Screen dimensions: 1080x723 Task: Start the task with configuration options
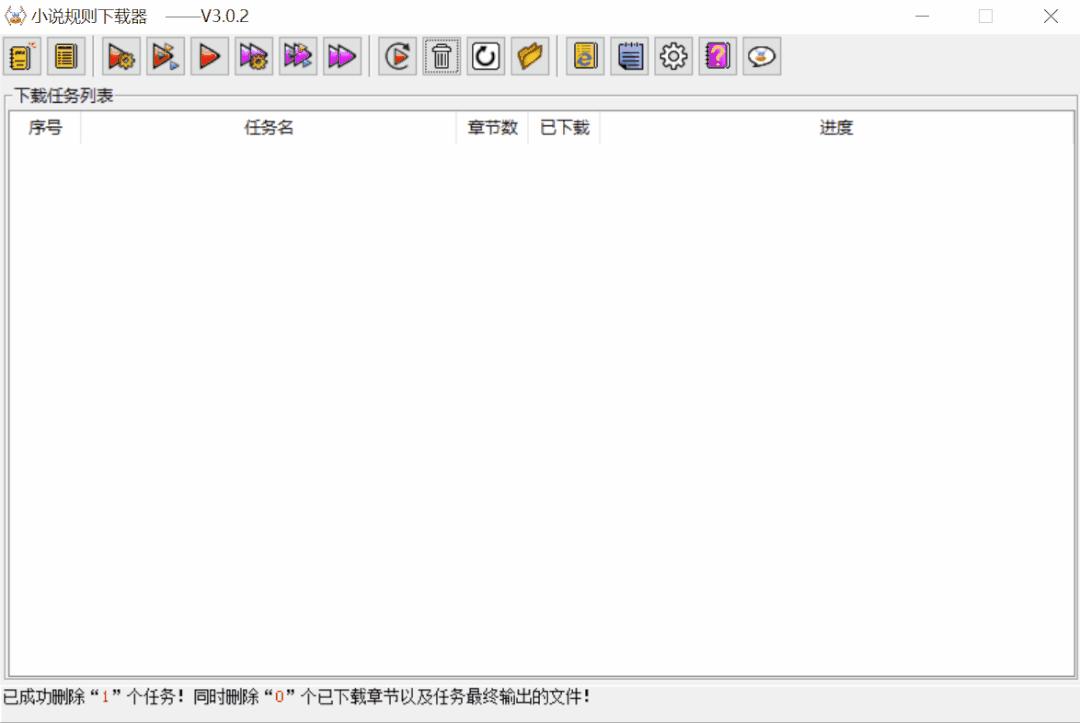pos(120,56)
